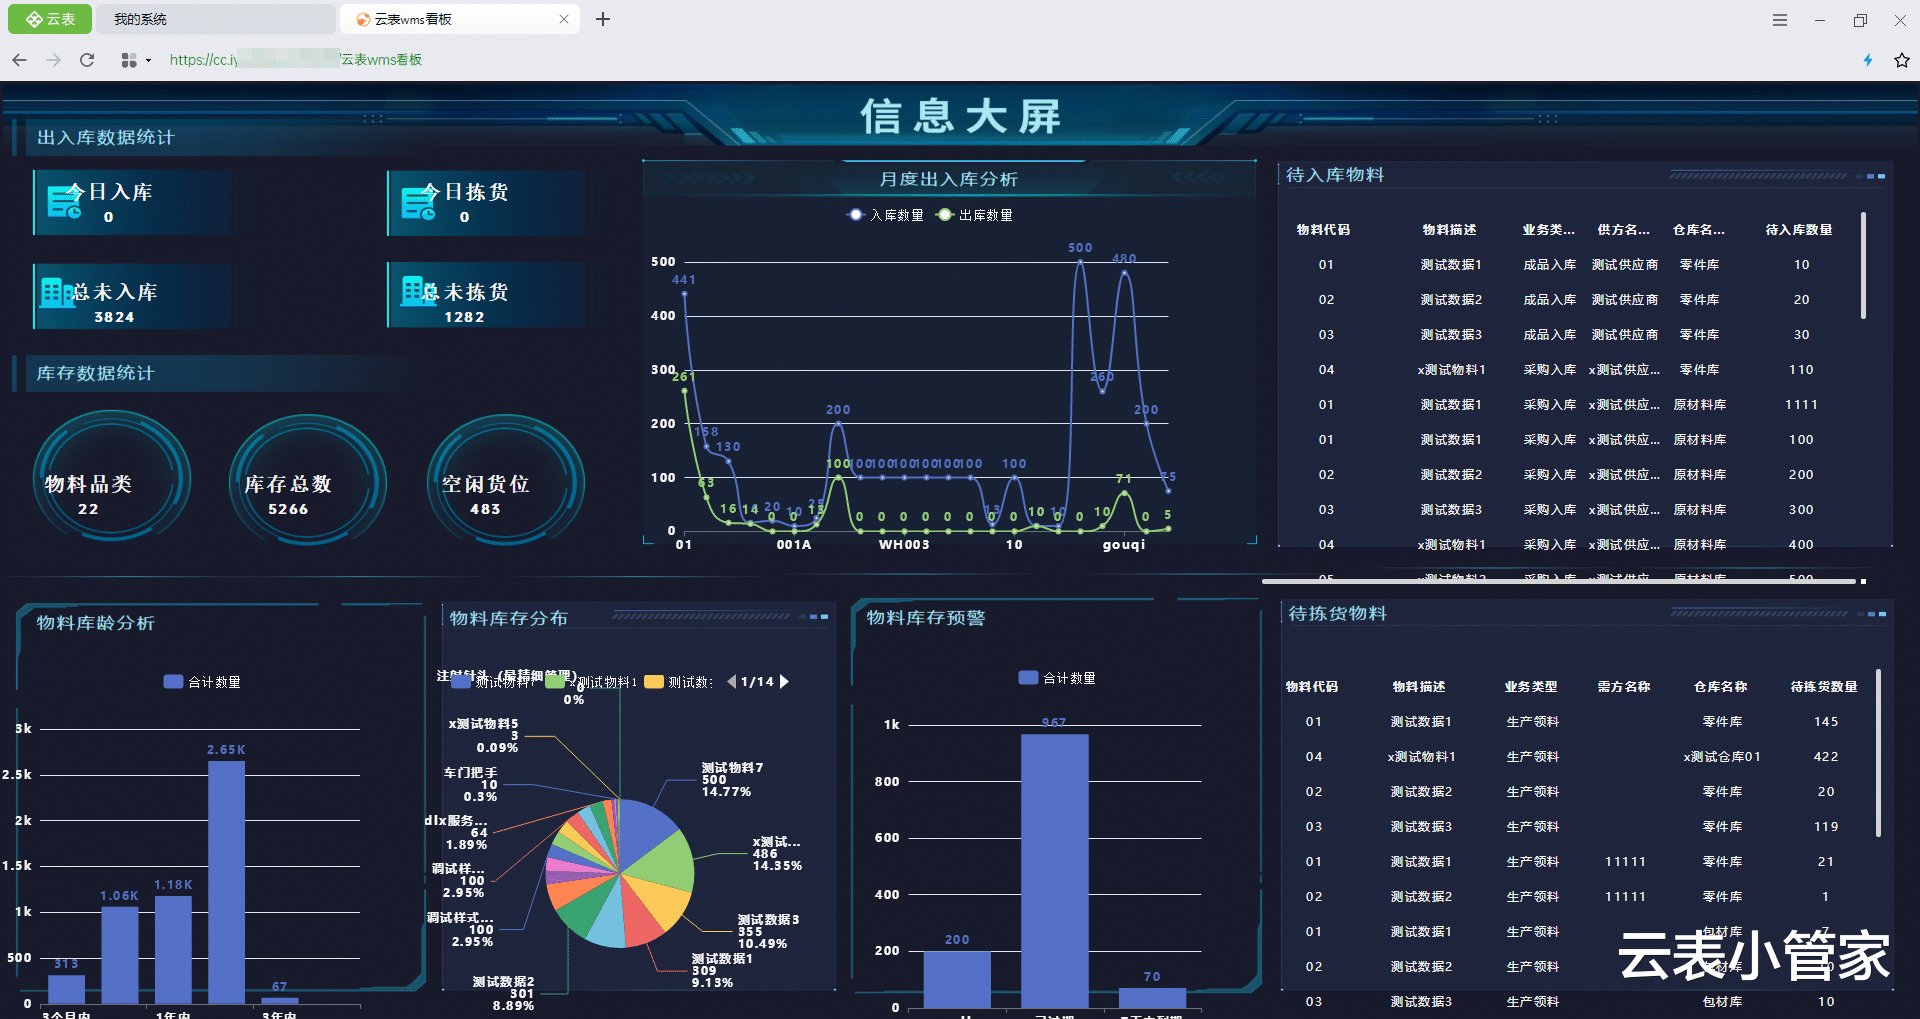Click the 3824 总未入库 value
This screenshot has width=1920, height=1019.
coord(114,317)
